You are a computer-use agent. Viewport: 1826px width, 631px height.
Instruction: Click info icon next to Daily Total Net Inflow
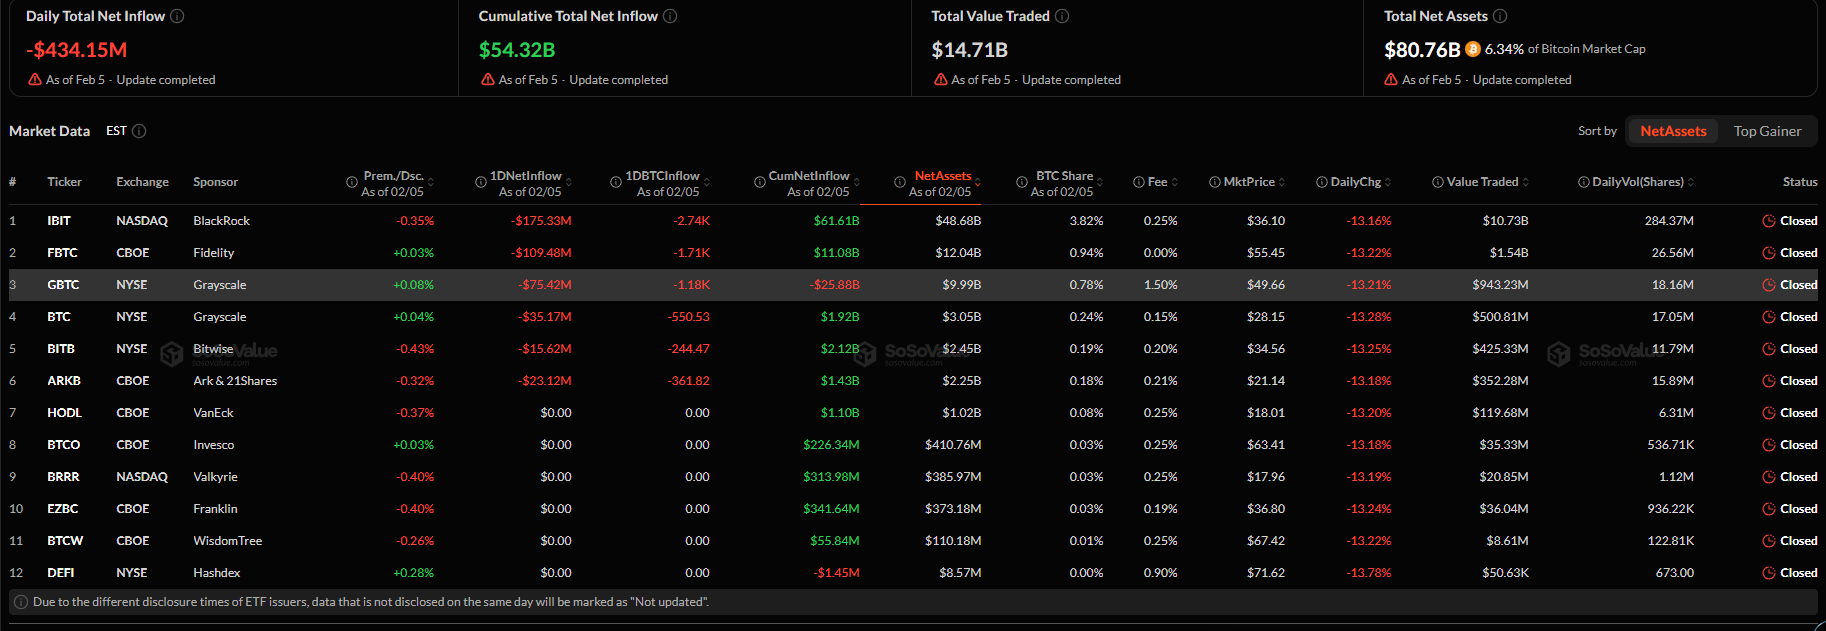tap(177, 16)
